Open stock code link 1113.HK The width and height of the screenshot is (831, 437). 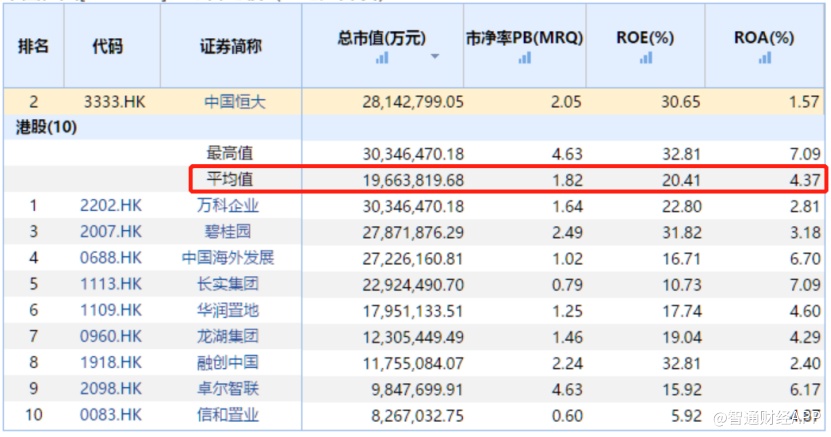(111, 283)
